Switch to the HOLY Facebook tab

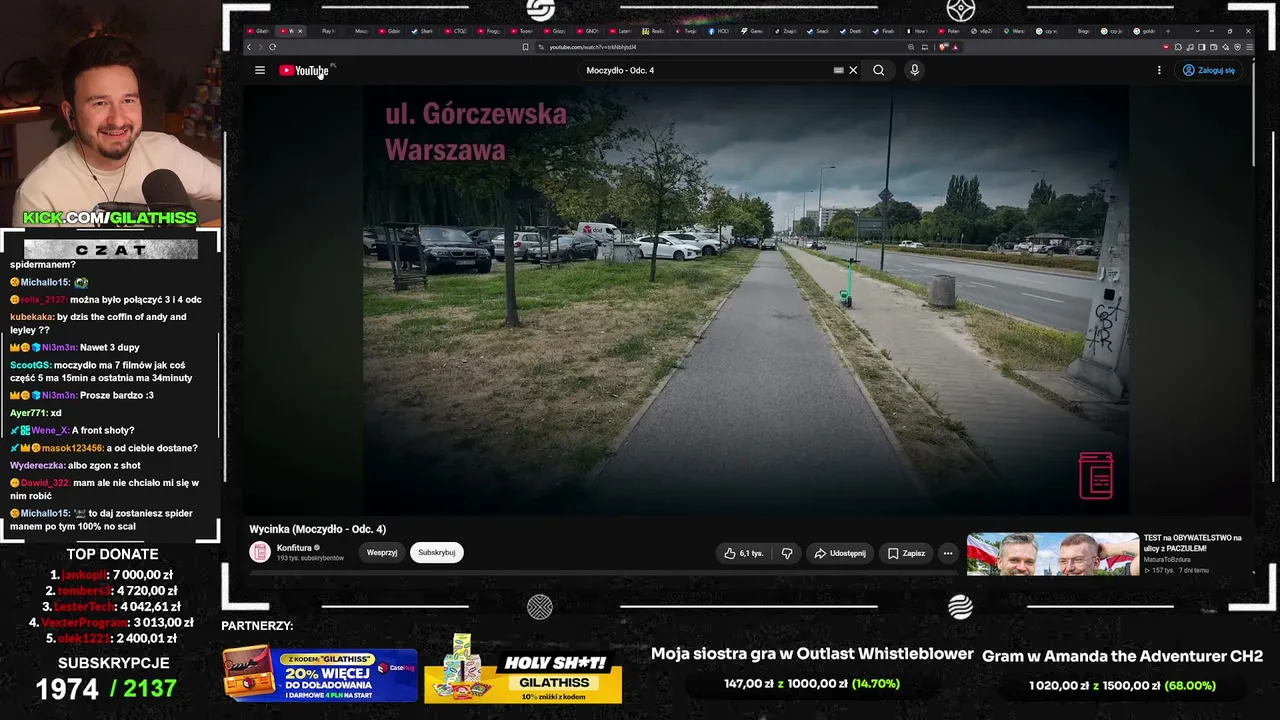coord(718,31)
